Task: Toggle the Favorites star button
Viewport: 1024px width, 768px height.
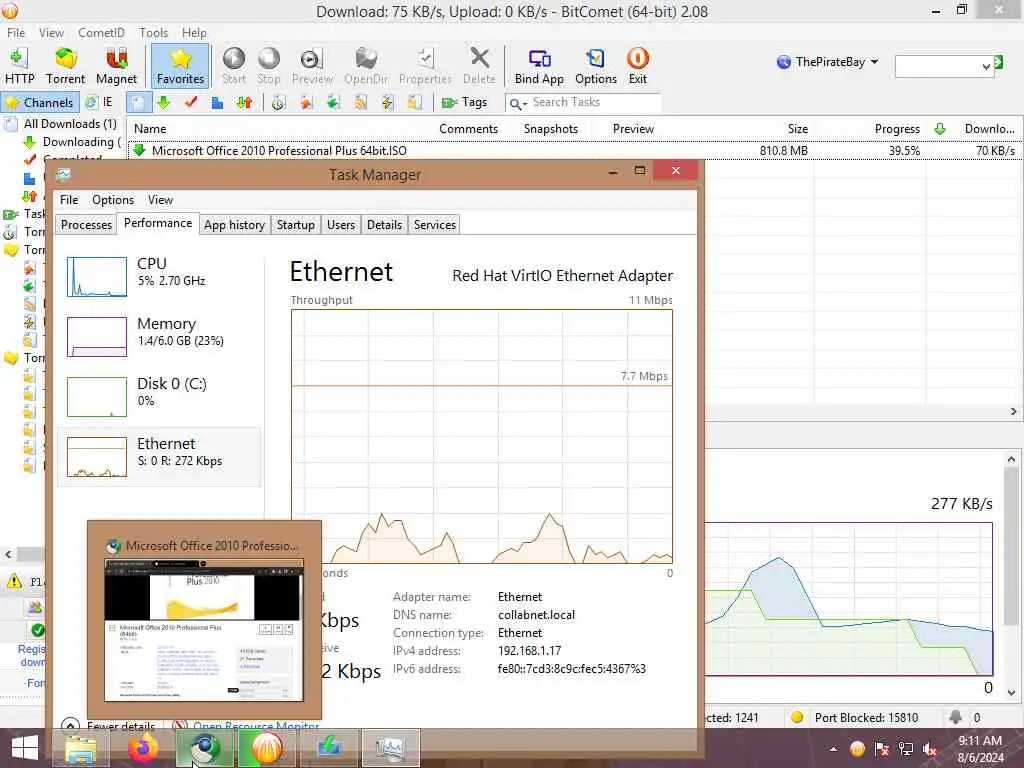Action: pyautogui.click(x=180, y=66)
